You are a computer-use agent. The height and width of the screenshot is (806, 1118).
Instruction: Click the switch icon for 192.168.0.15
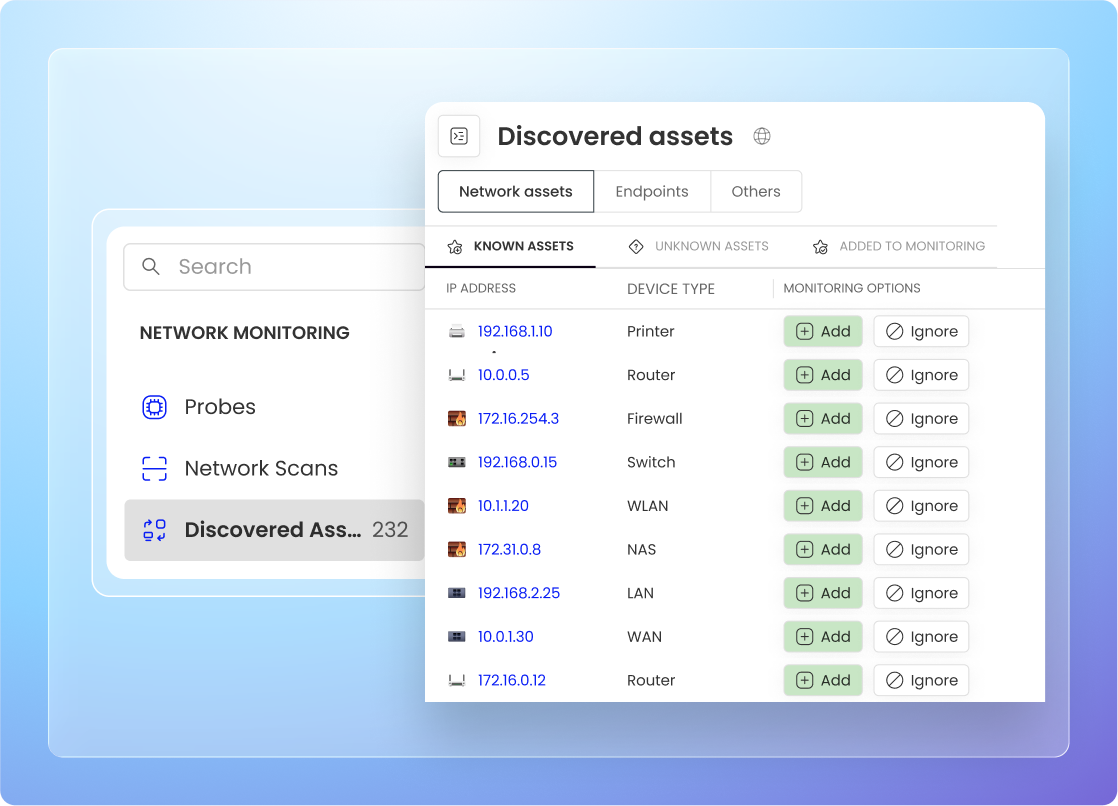point(457,462)
